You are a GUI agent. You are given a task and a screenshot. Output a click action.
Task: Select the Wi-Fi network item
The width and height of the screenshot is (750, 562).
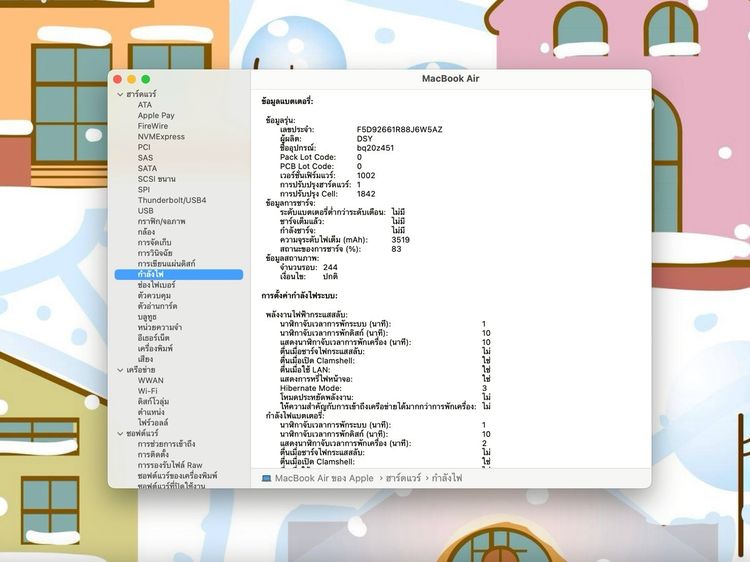tap(148, 390)
